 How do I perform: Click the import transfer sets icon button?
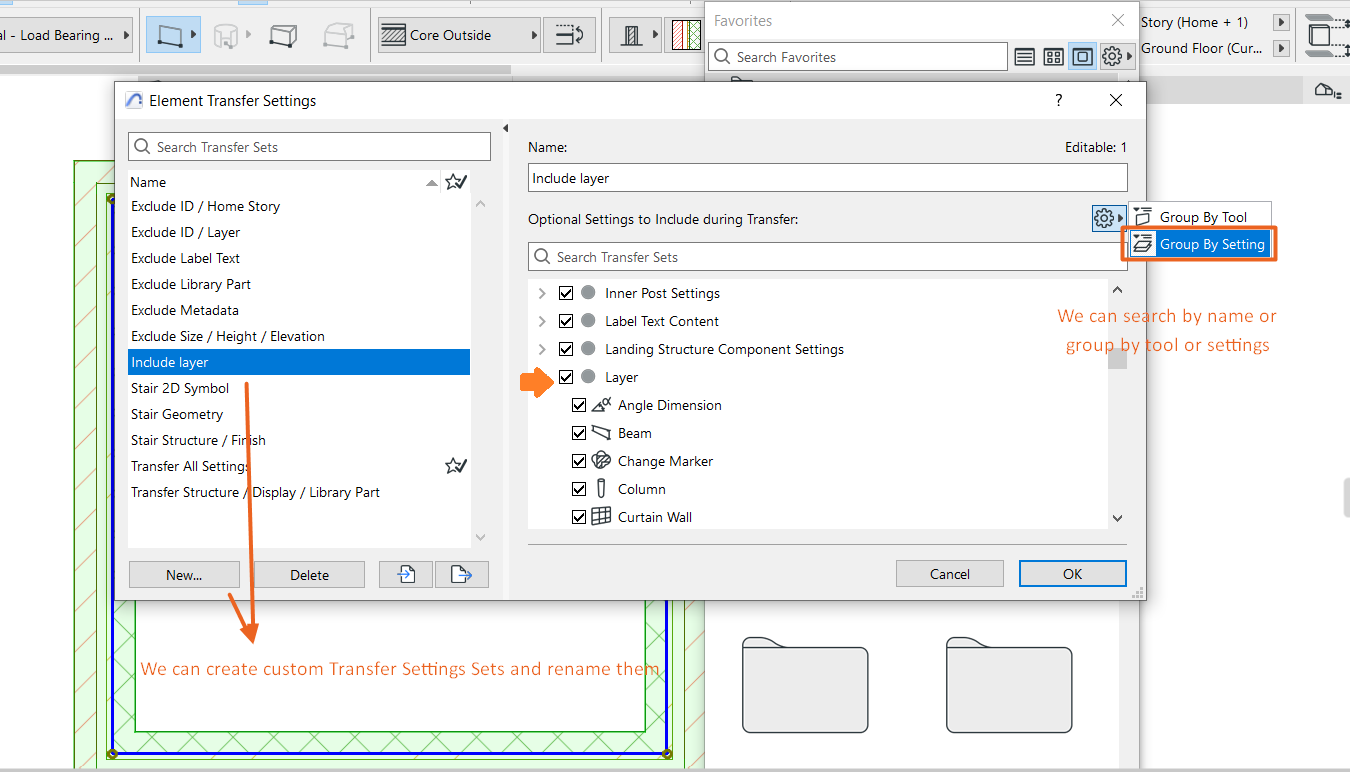[406, 574]
